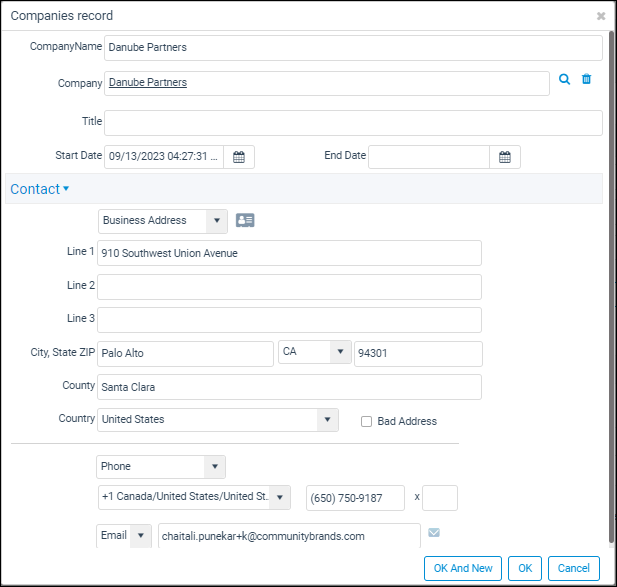This screenshot has height=587, width=617.
Task: Click the vertical scrollbar of the dialog
Action: click(x=611, y=287)
